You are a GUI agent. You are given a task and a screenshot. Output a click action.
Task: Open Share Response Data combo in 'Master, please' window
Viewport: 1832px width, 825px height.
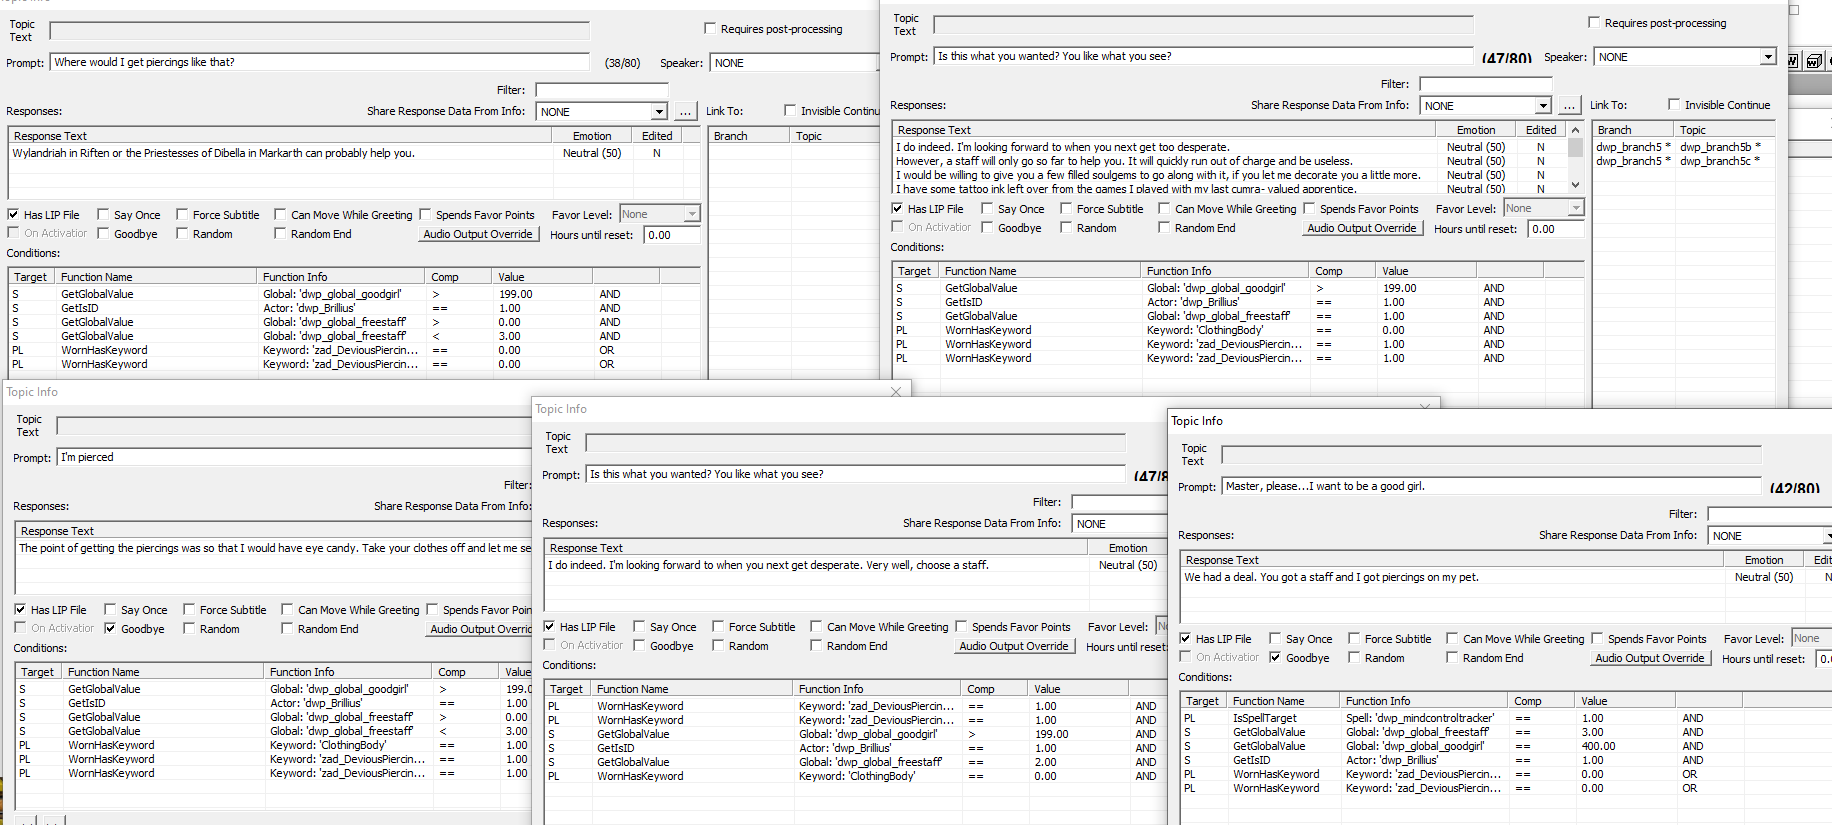(1769, 536)
